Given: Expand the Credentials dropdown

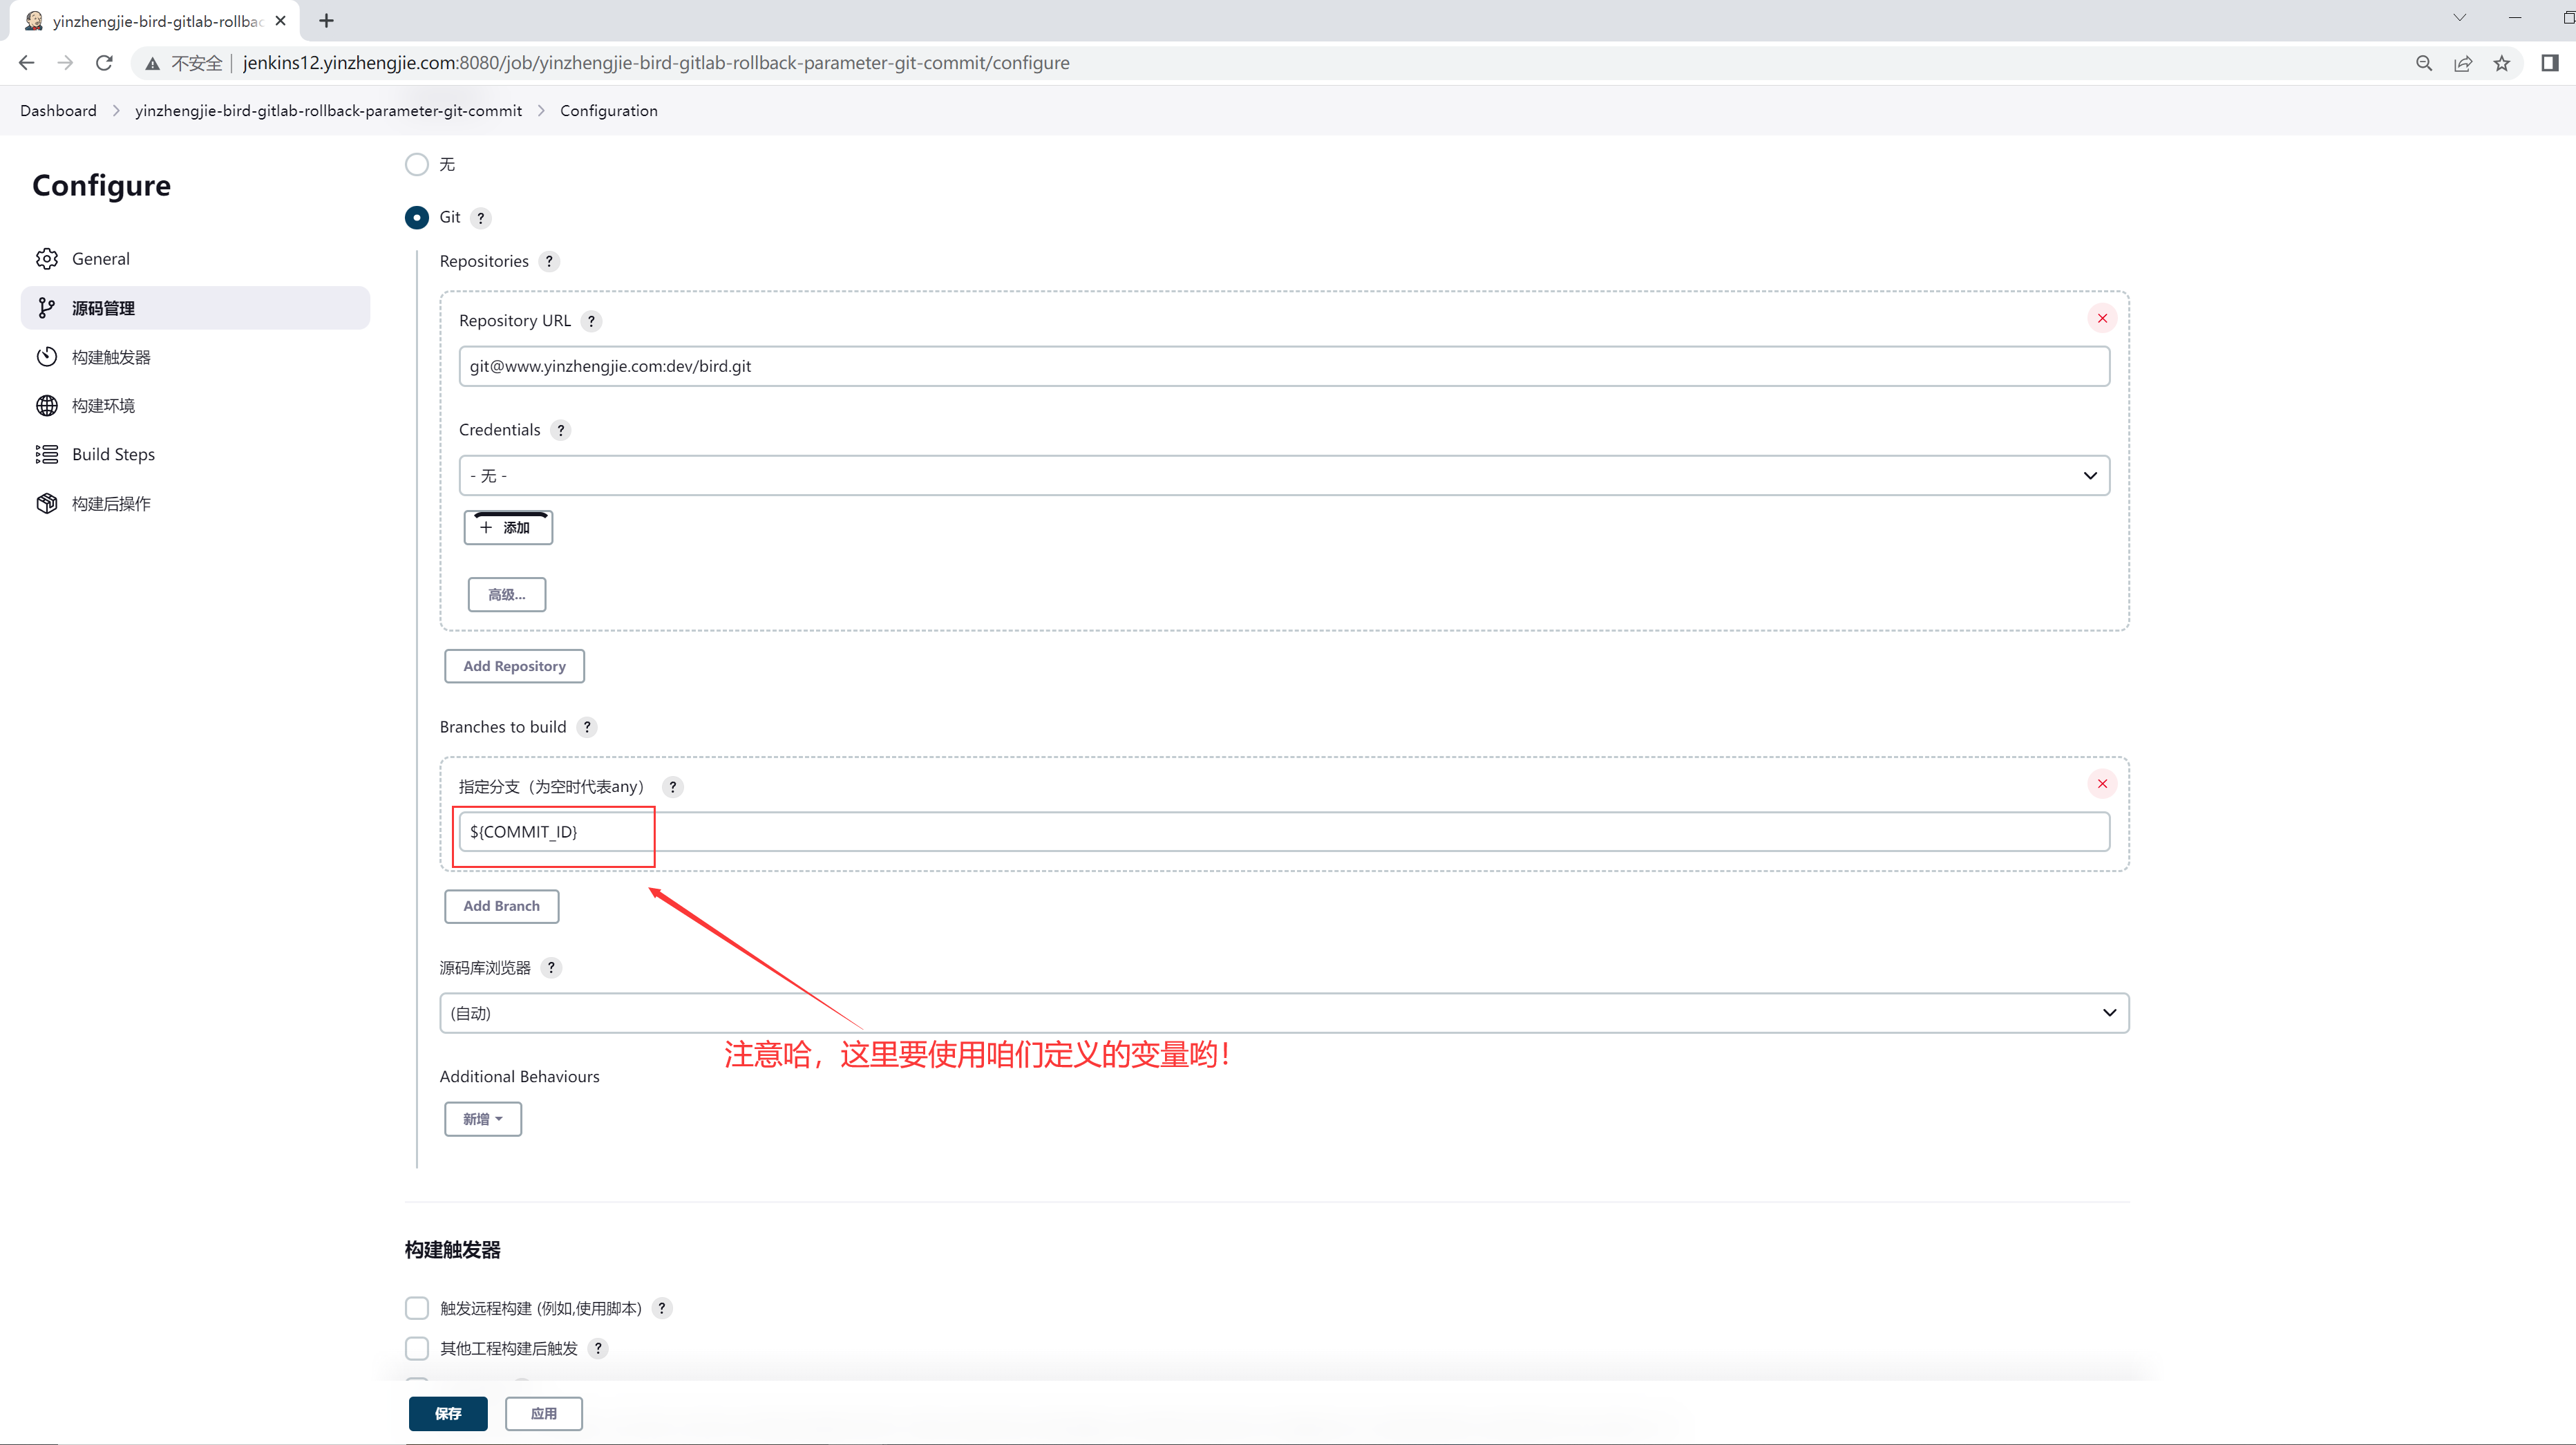Looking at the screenshot, I should tap(1284, 476).
